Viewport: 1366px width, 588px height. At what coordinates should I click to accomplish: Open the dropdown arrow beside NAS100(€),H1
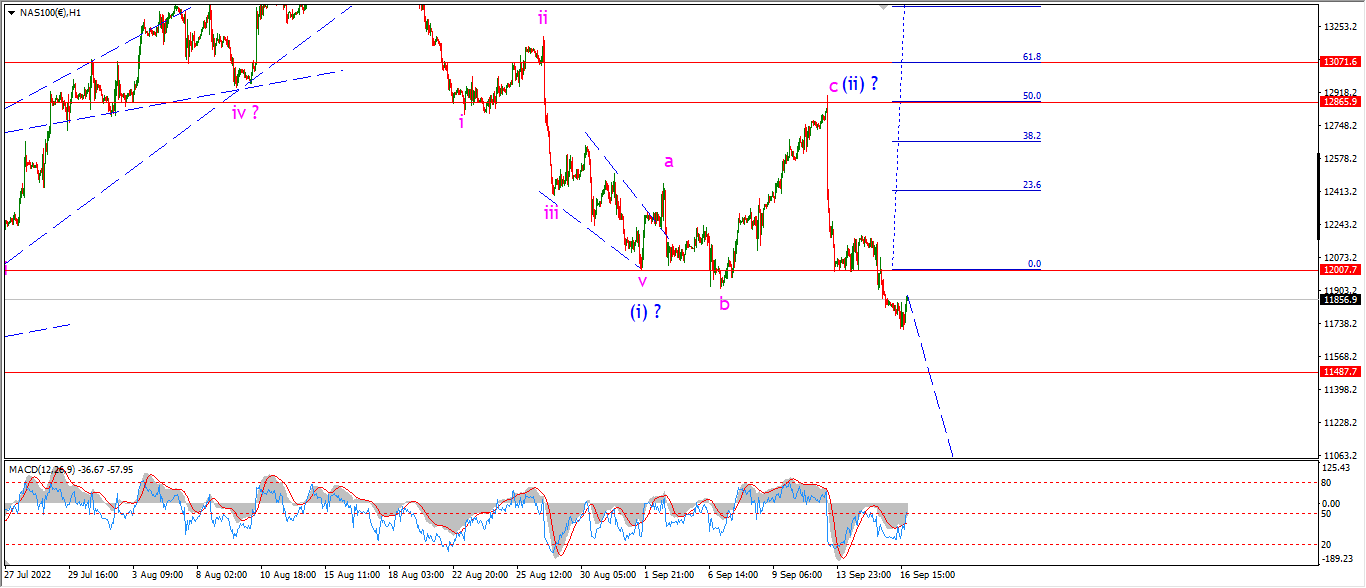(x=11, y=12)
